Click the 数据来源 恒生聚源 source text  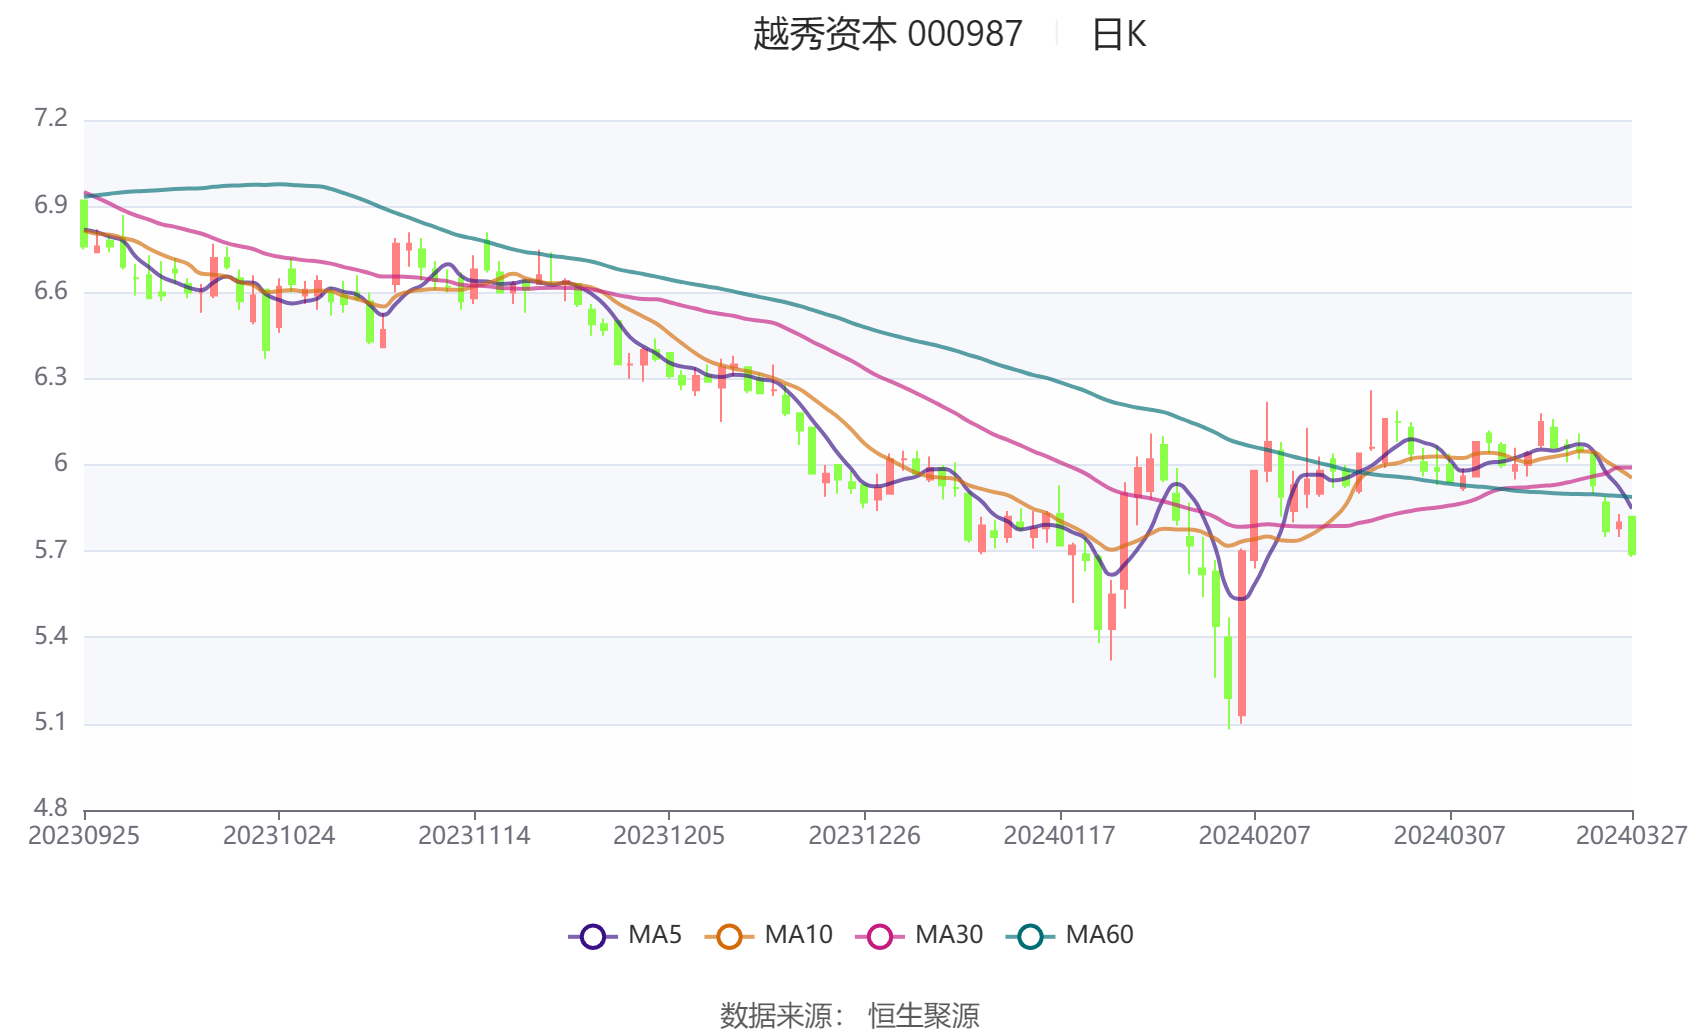[850, 1015]
